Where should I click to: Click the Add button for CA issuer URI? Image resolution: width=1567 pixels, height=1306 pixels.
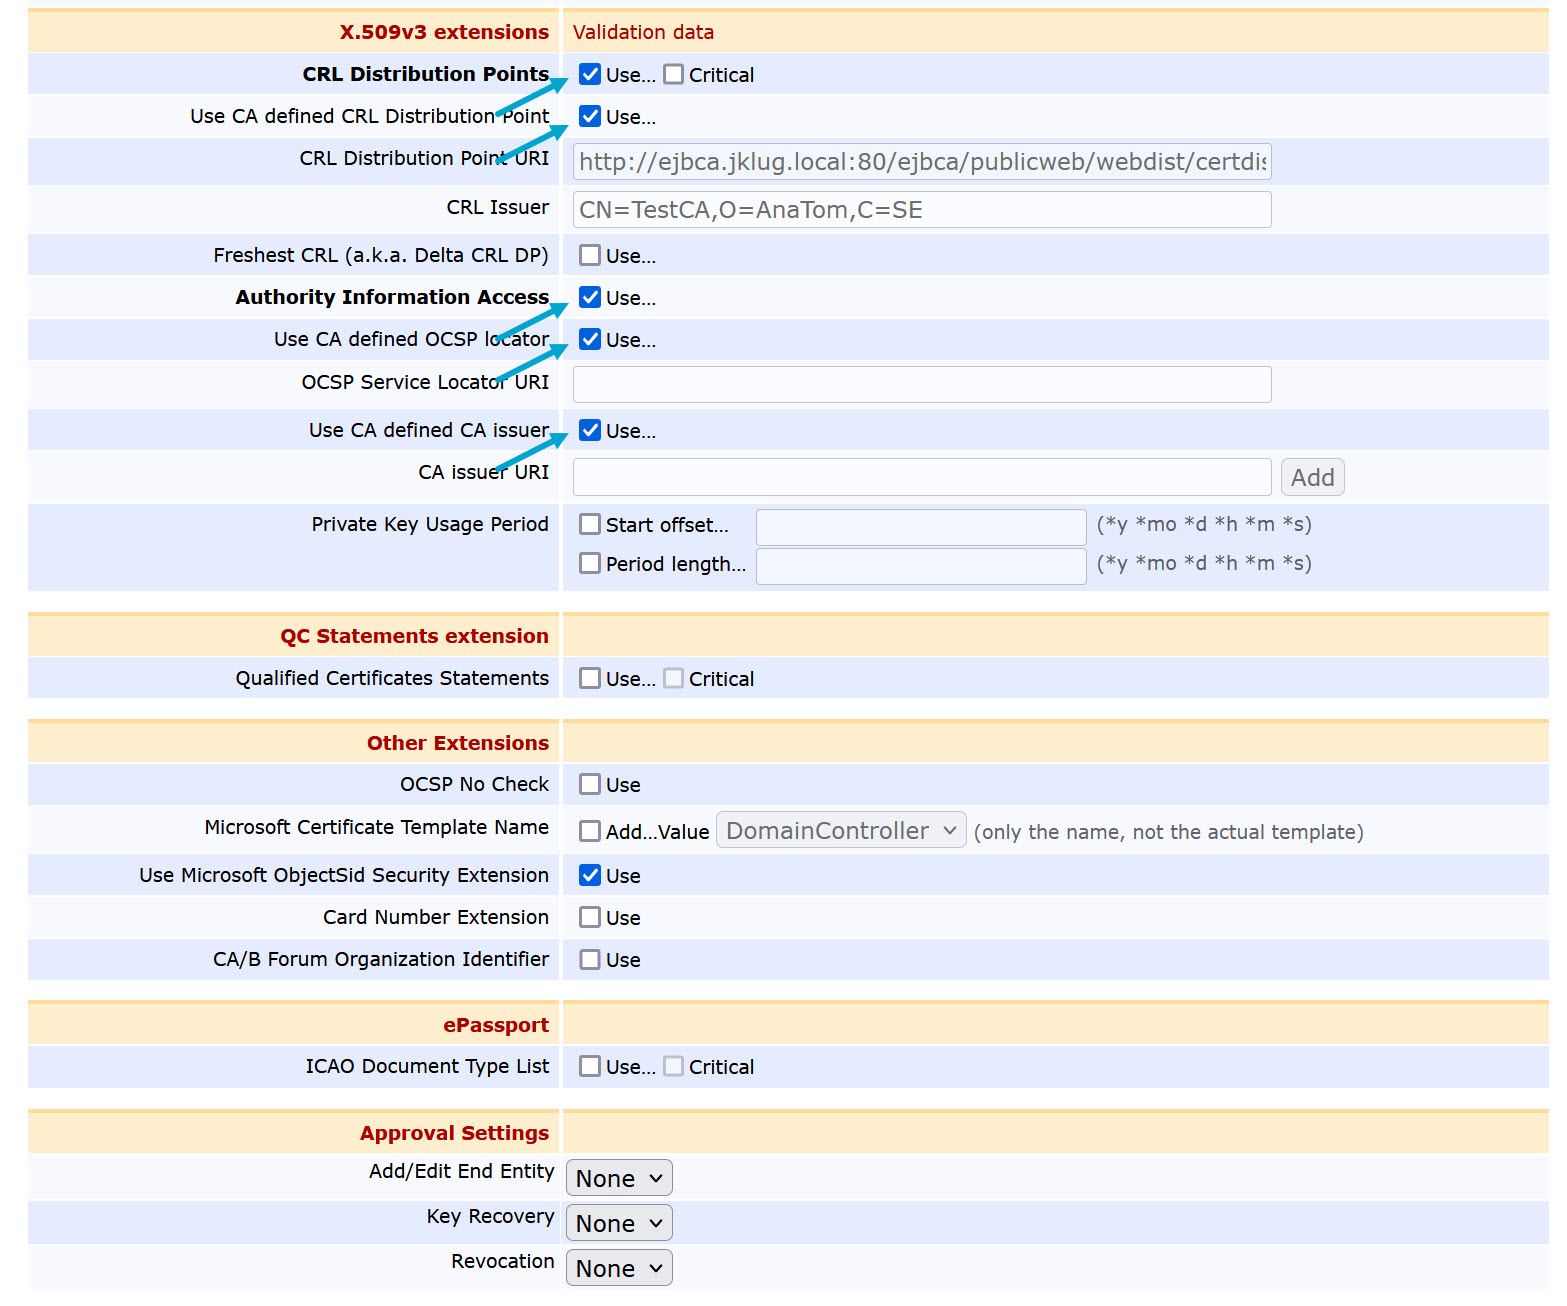click(x=1312, y=478)
